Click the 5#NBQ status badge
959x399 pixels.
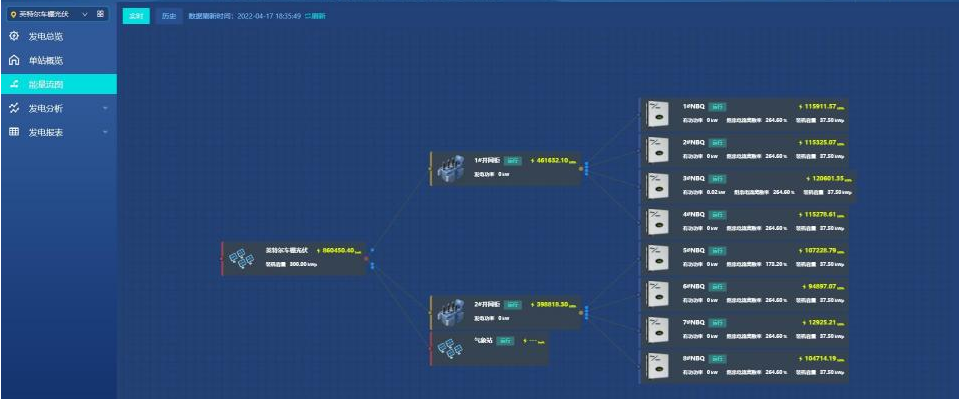(717, 251)
